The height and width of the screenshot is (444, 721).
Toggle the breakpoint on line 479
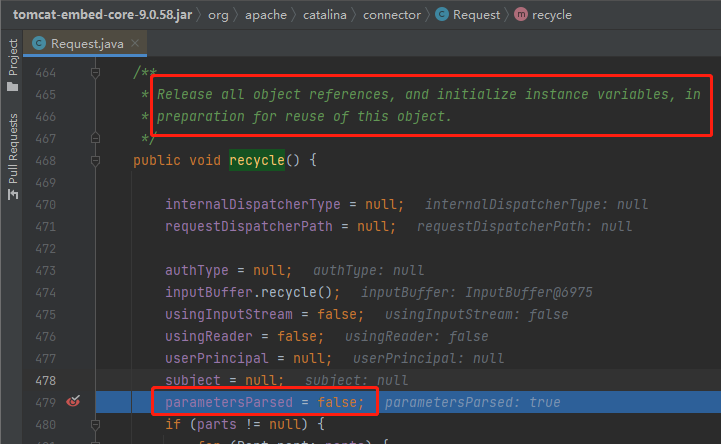[x=73, y=402]
